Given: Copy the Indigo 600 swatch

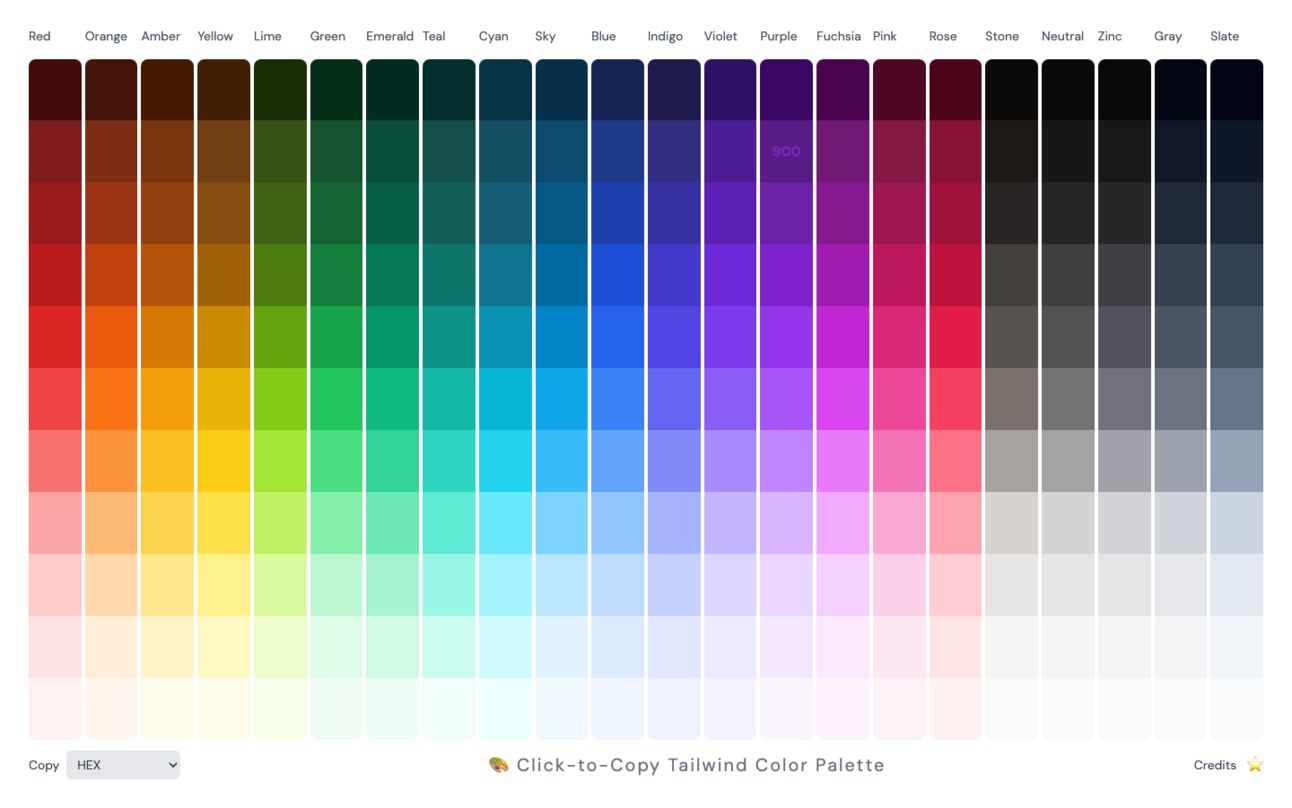Looking at the screenshot, I should (x=673, y=337).
